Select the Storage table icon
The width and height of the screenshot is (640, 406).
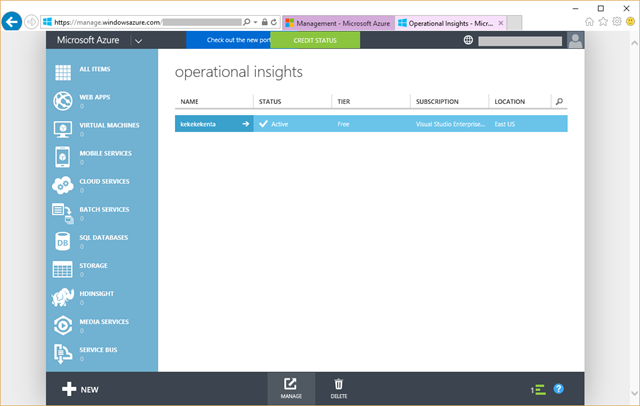point(62,269)
